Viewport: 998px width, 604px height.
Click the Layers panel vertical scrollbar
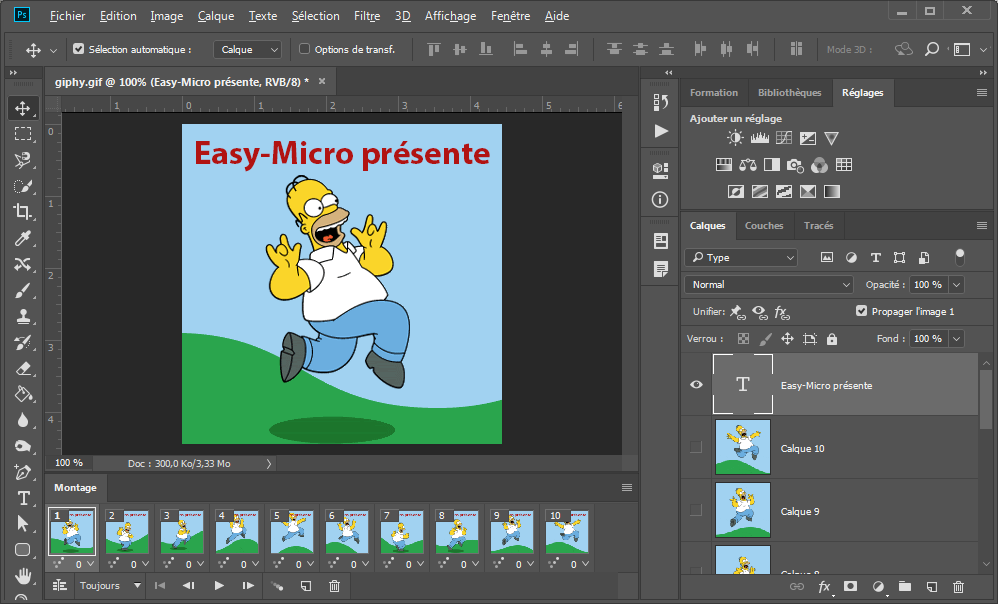(986, 401)
